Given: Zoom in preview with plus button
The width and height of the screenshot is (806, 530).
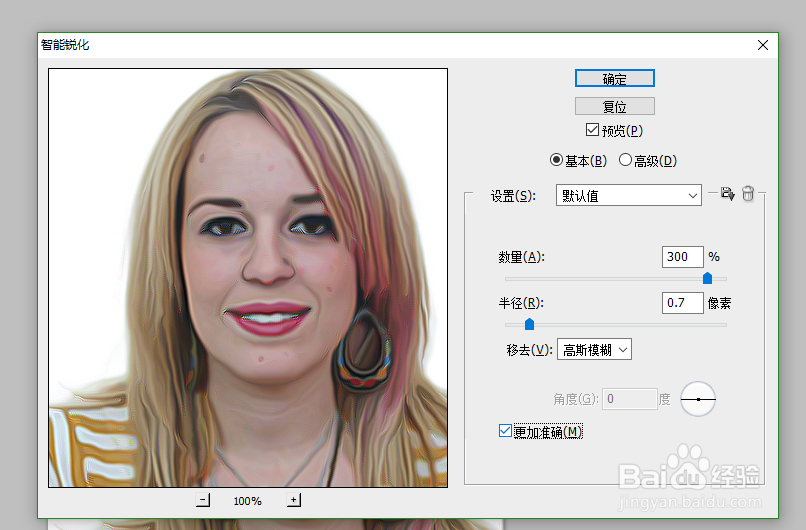Looking at the screenshot, I should point(294,500).
